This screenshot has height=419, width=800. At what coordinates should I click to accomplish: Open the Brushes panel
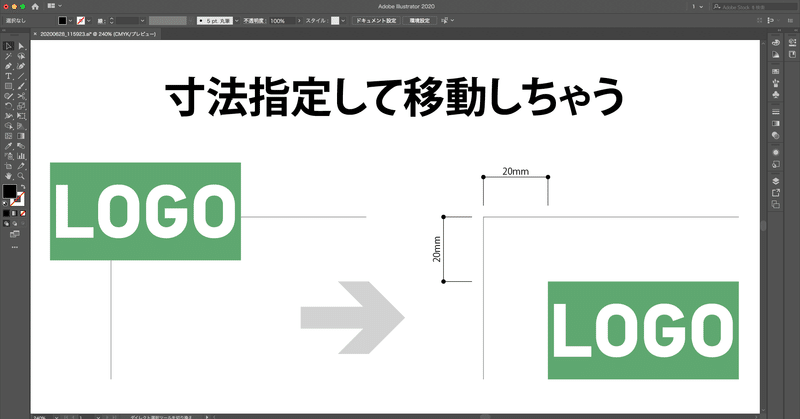click(776, 83)
